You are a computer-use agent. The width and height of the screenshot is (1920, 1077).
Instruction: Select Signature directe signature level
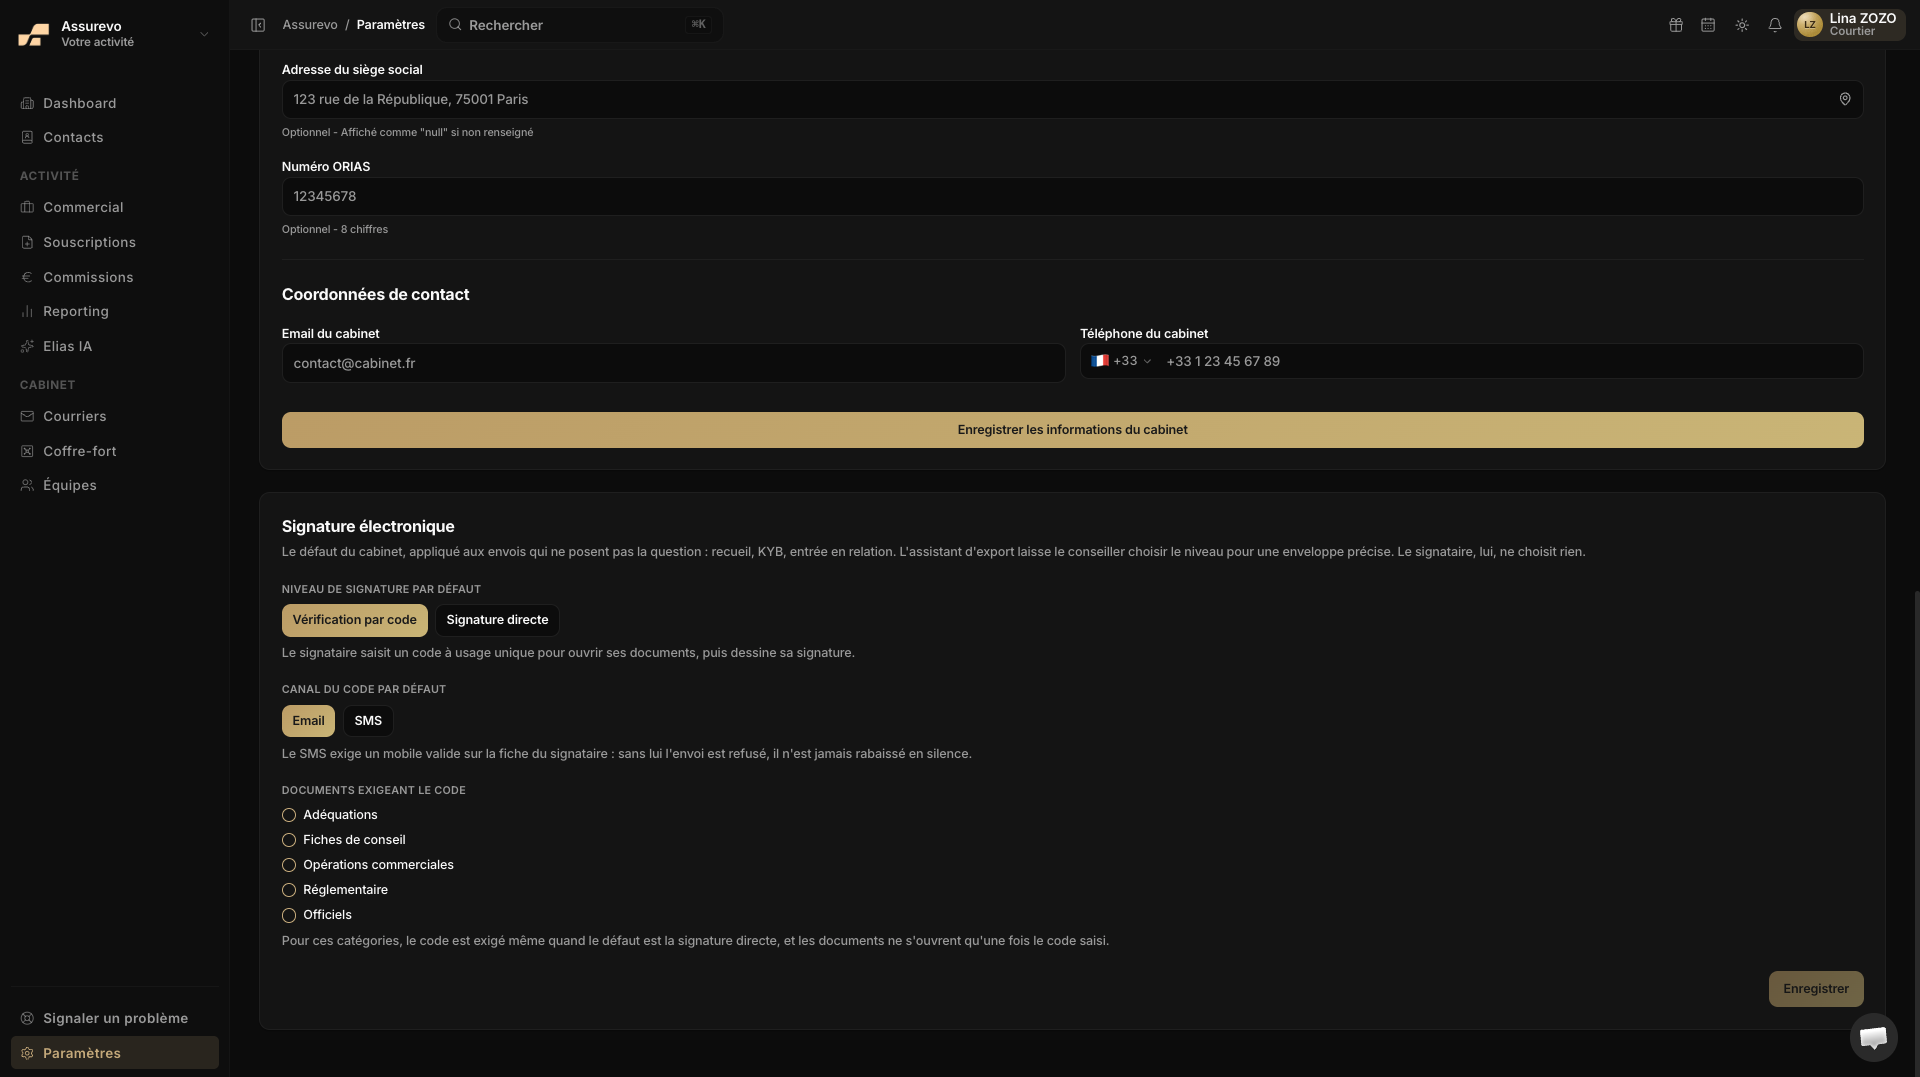tap(497, 621)
